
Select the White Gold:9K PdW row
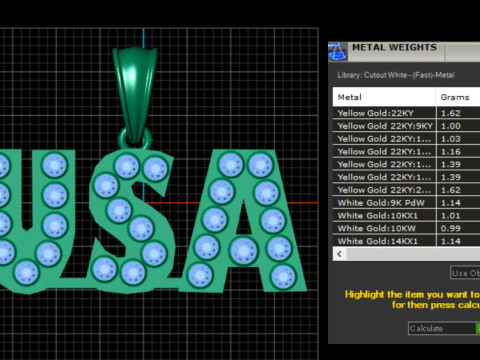click(406, 203)
